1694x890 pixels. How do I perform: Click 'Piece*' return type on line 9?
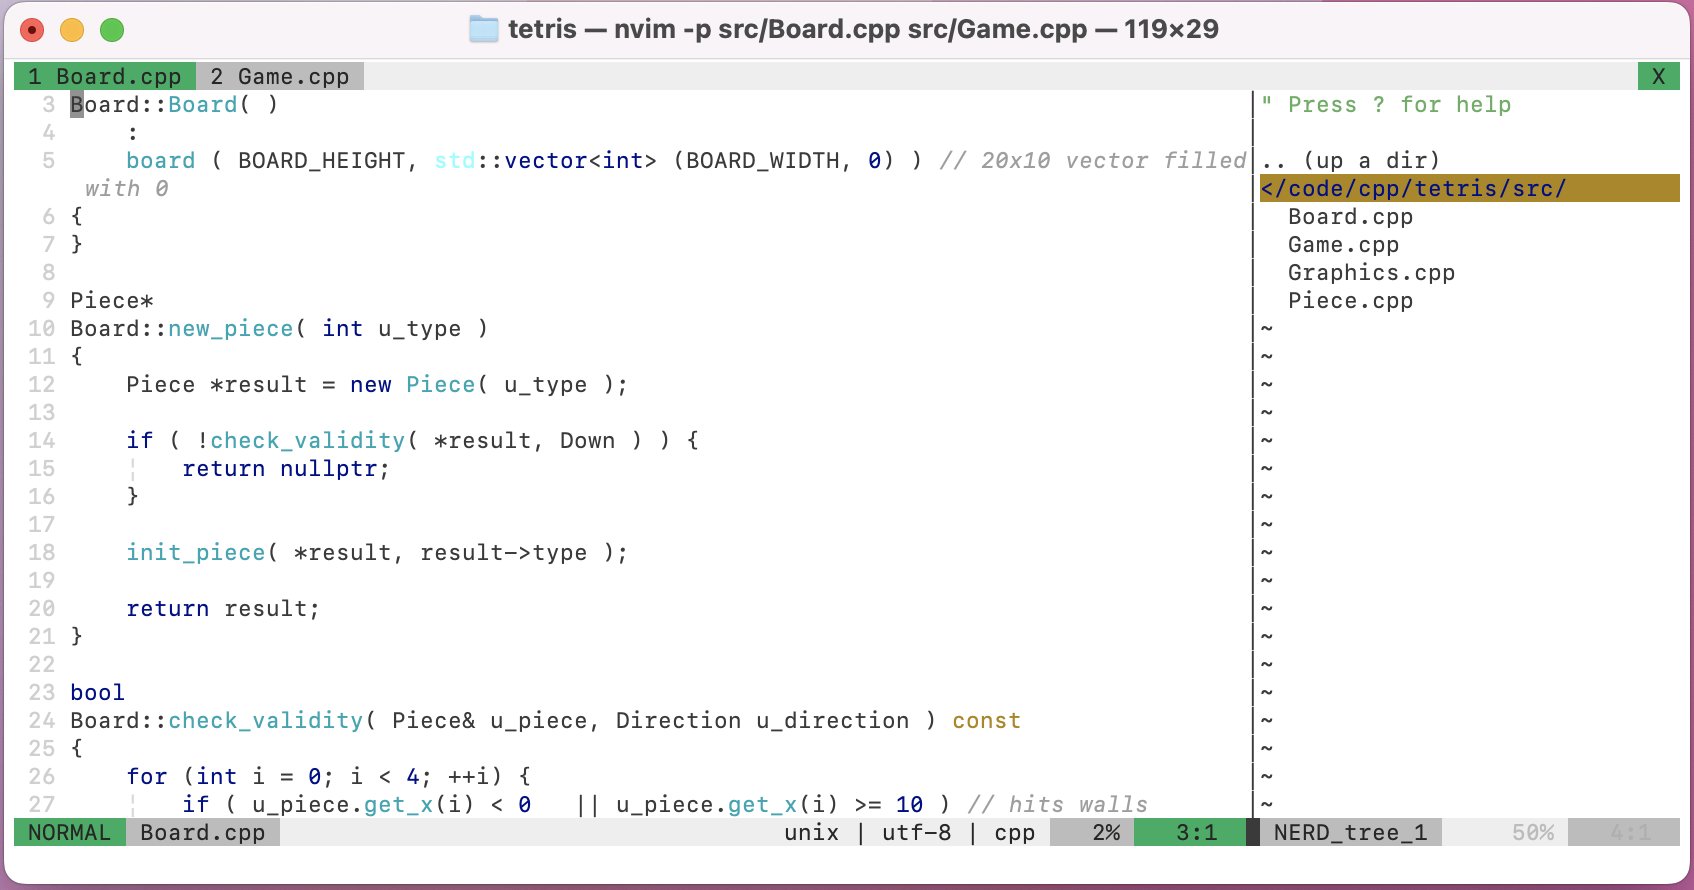[x=112, y=301]
